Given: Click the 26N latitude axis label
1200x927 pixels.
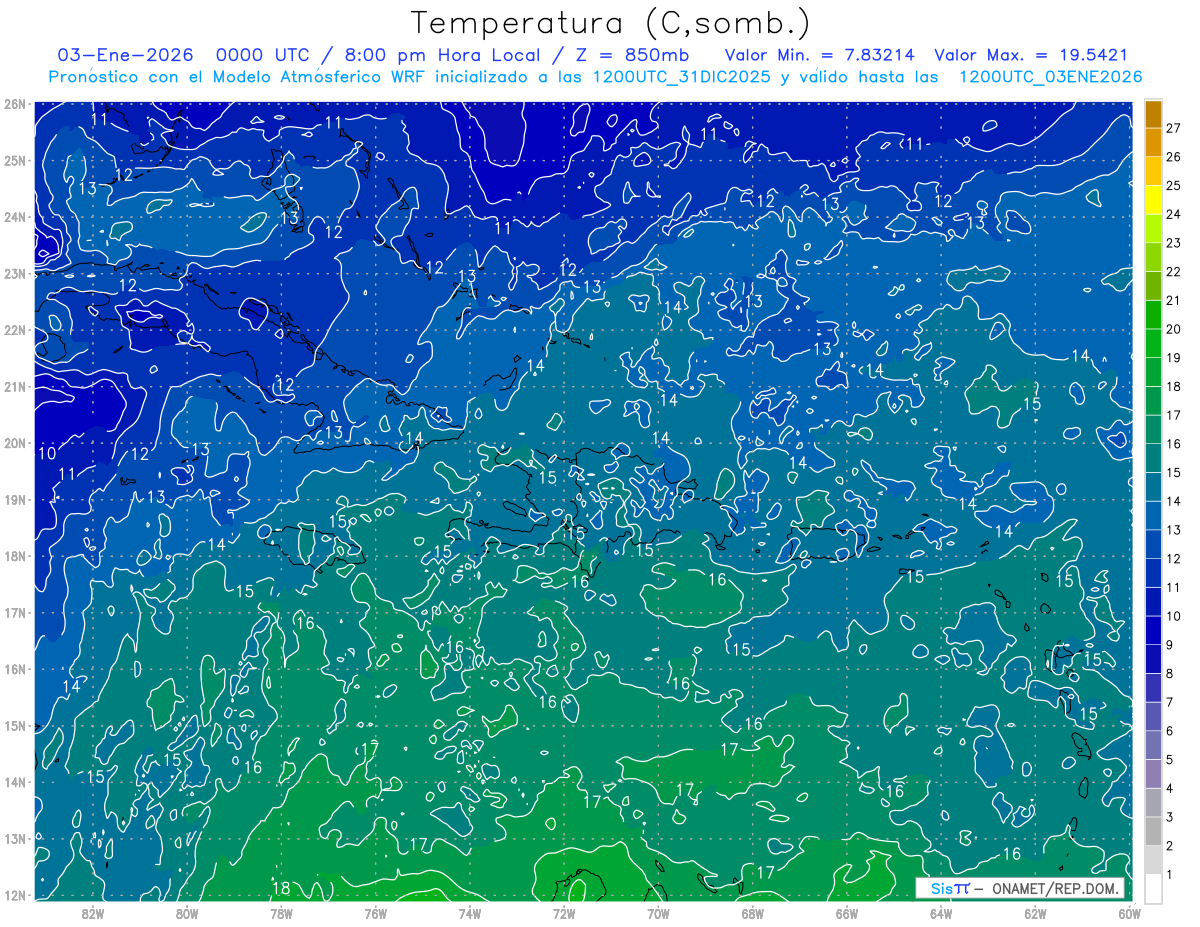Looking at the screenshot, I should (14, 104).
